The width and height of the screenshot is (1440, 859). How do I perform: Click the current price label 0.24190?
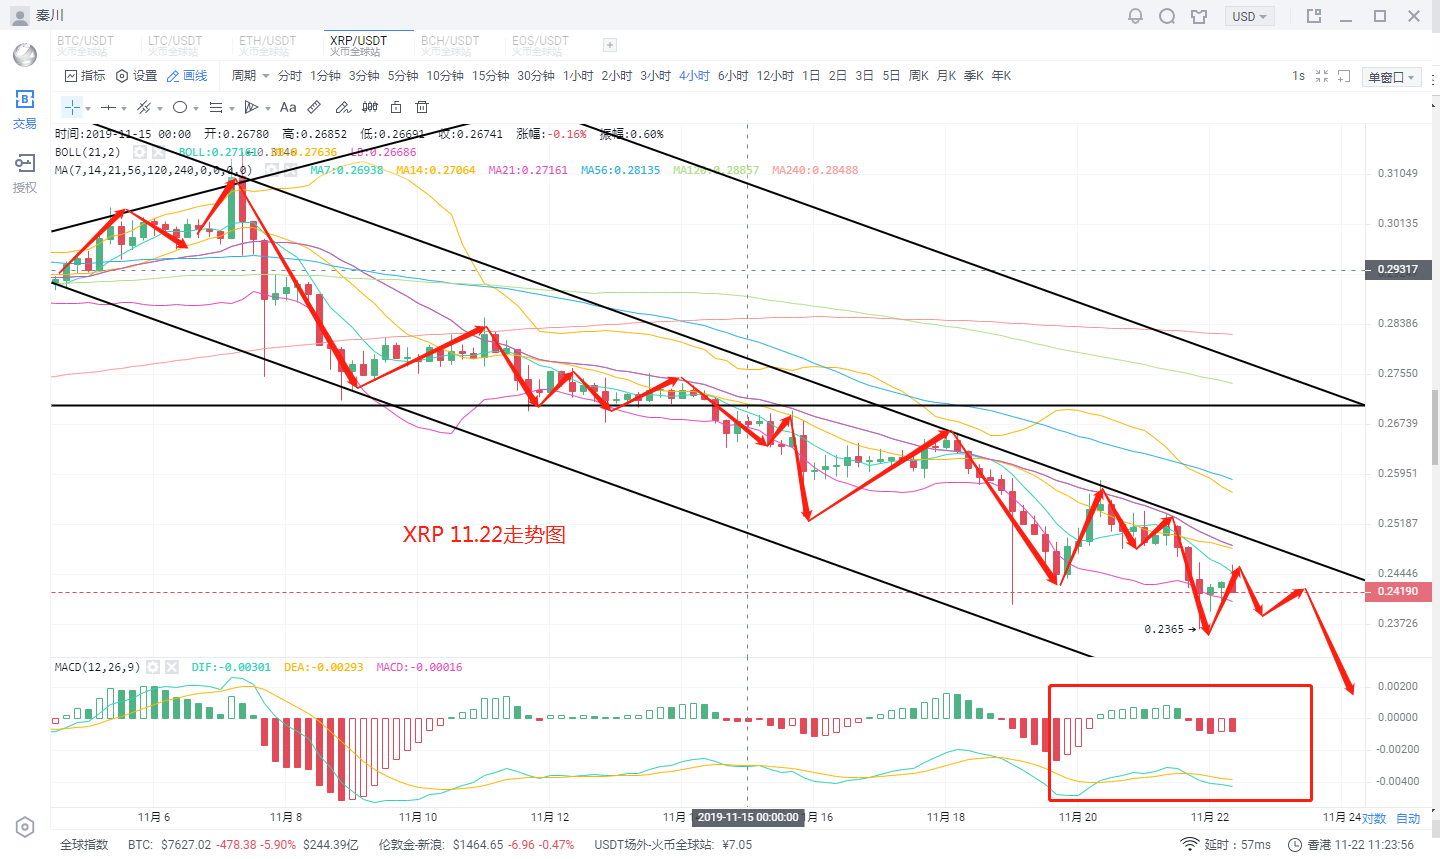pos(1398,591)
